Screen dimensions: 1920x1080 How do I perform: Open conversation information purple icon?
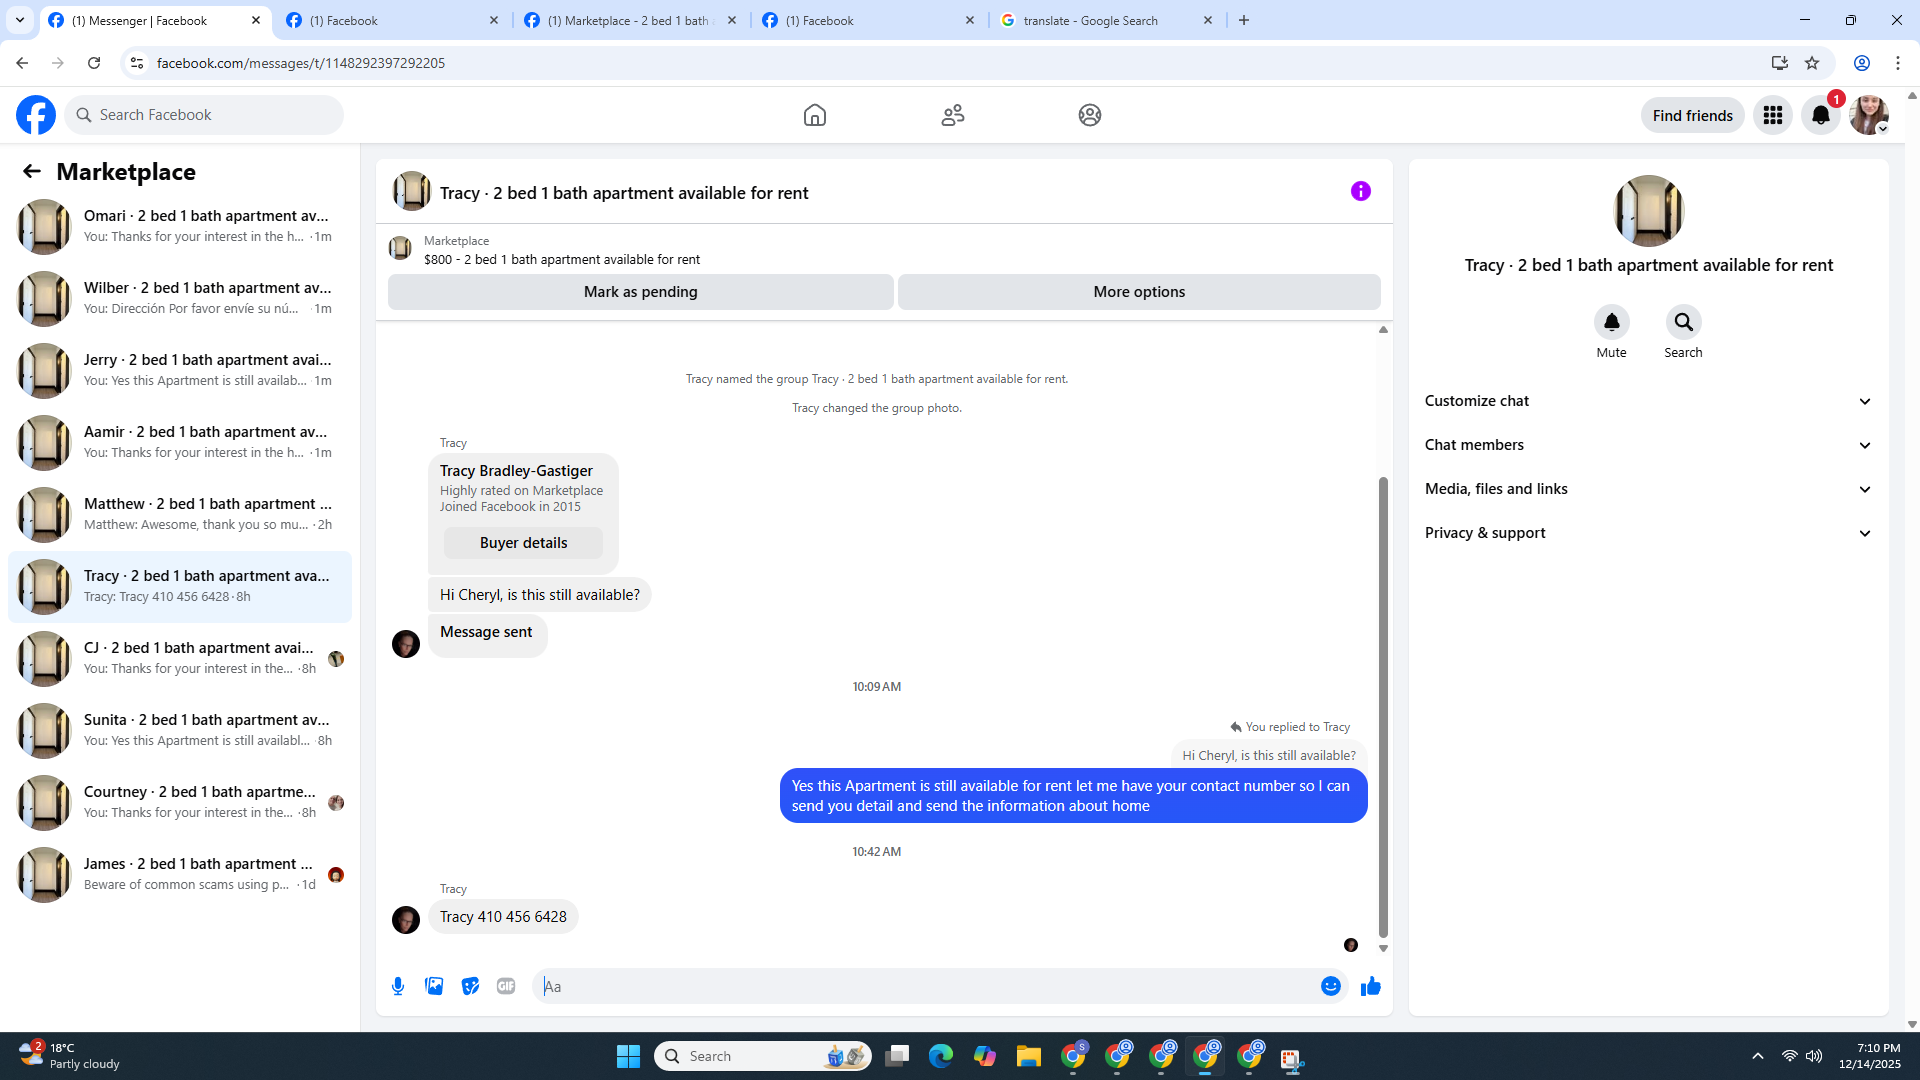[1360, 191]
